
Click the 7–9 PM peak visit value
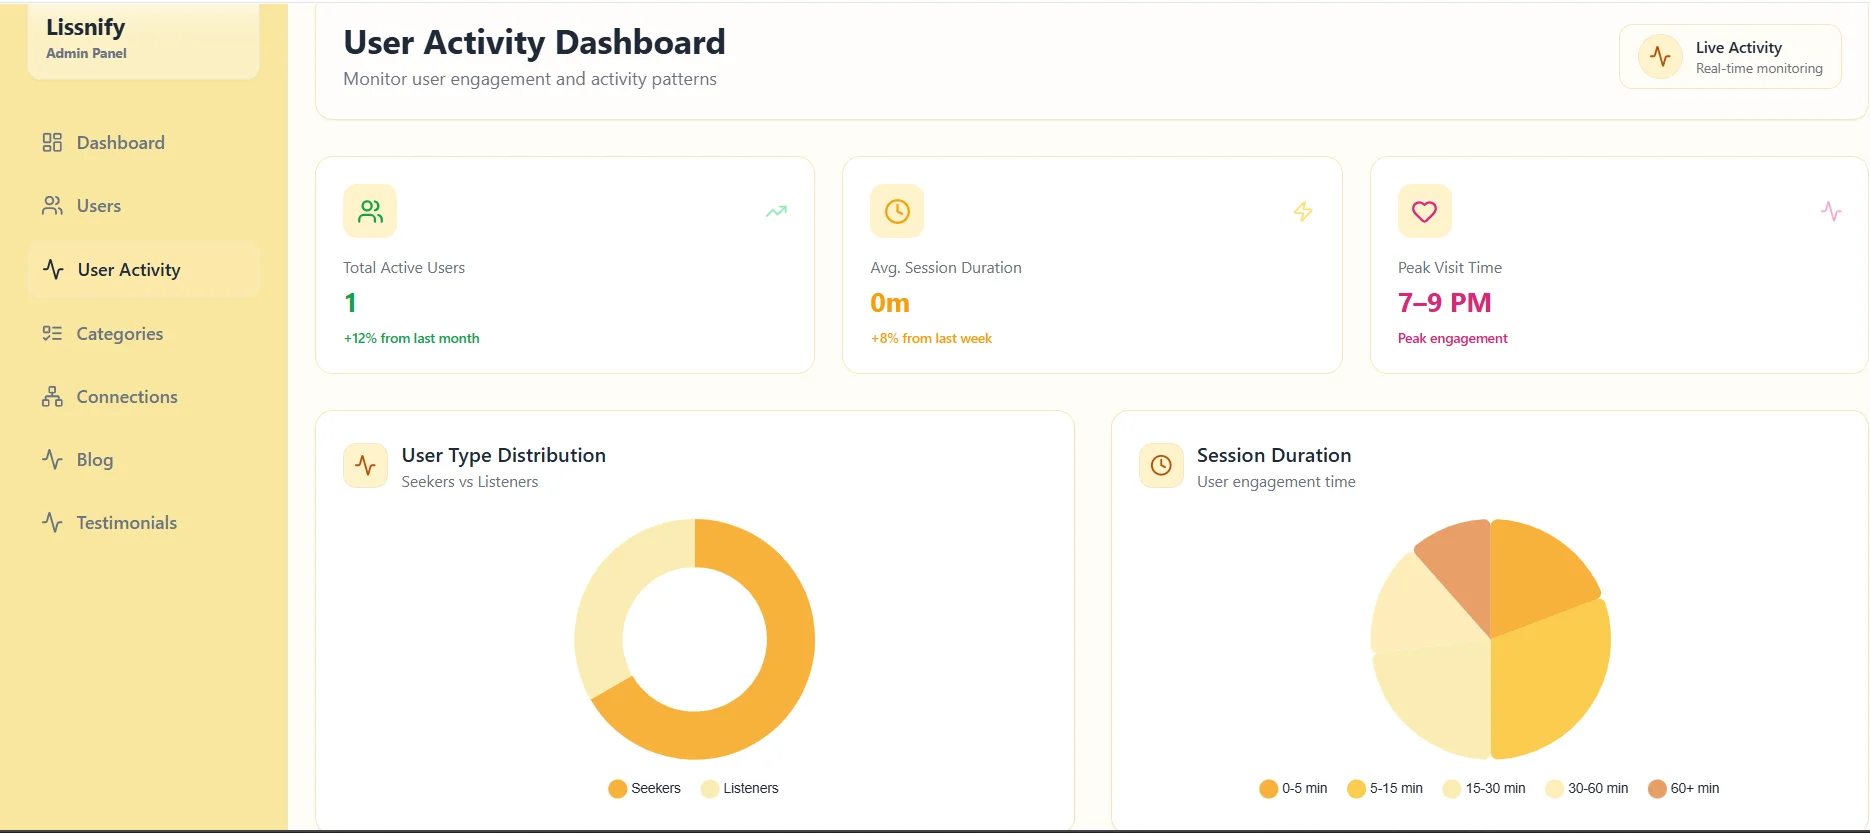(1444, 303)
